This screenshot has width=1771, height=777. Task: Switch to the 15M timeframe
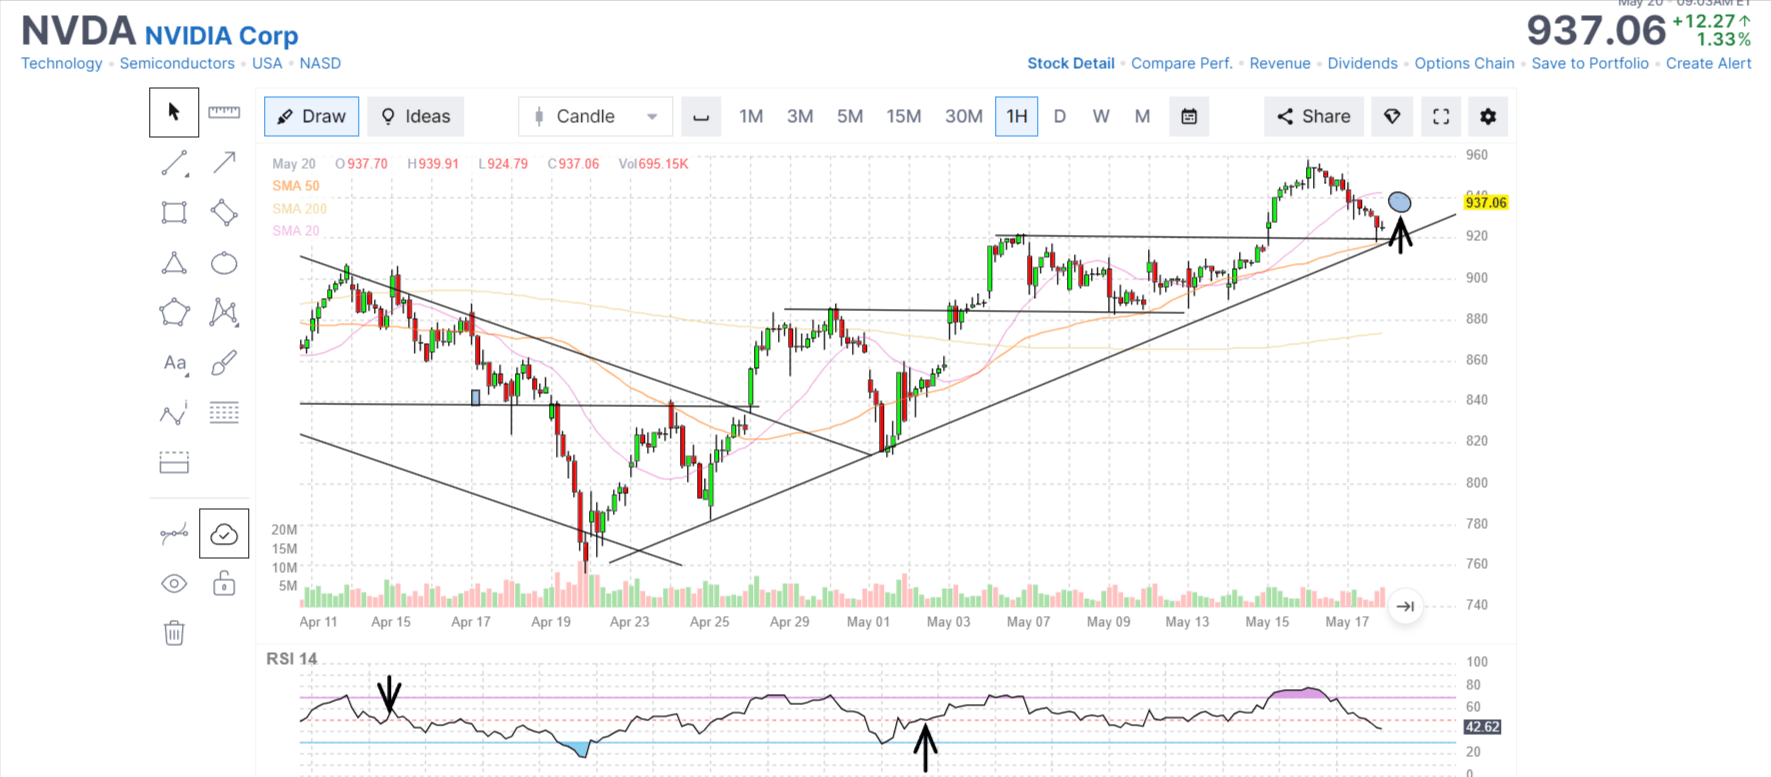903,117
